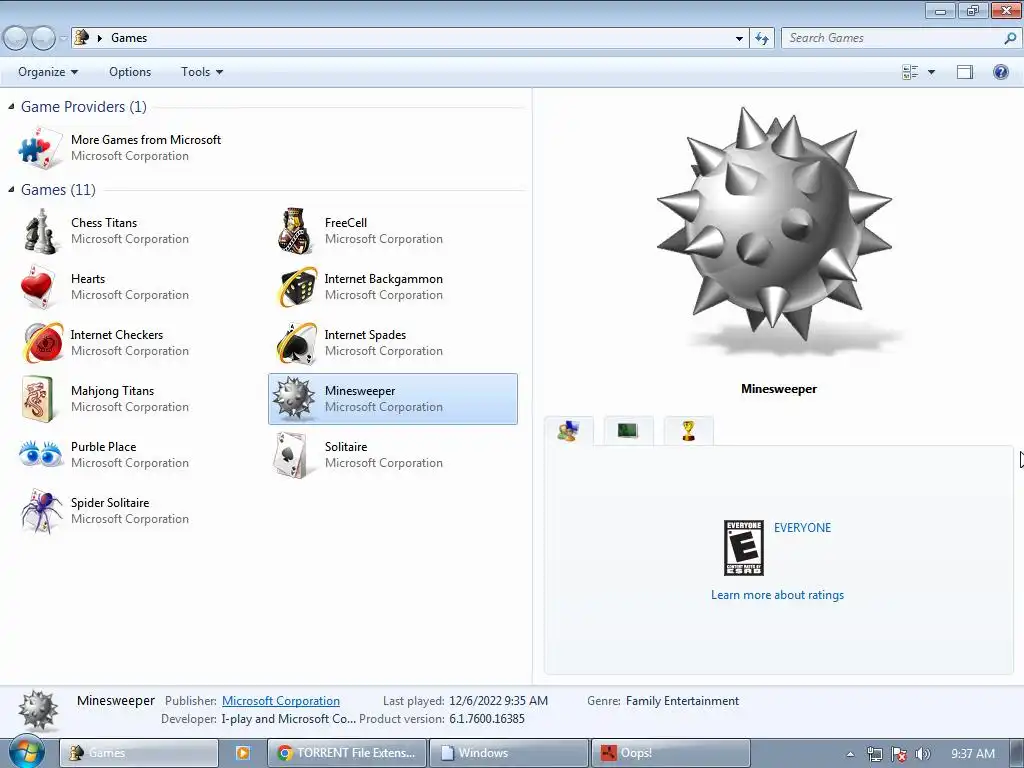Click the Chess Titans title text
Screen dimensions: 1024x768
[x=104, y=223]
